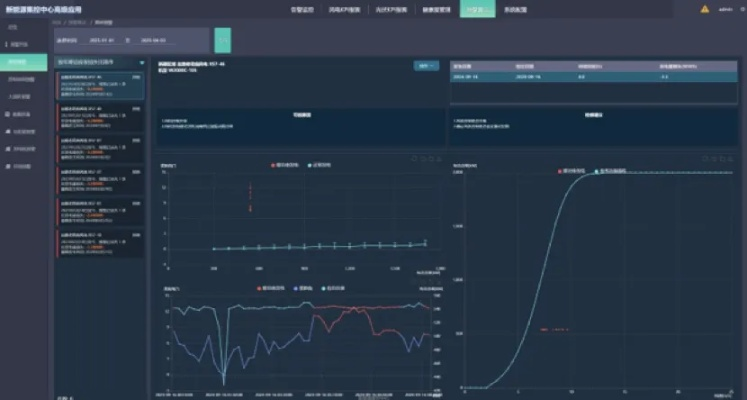The height and width of the screenshot is (400, 747).
Task: Click the teal search button beside date range
Action: pyautogui.click(x=222, y=39)
